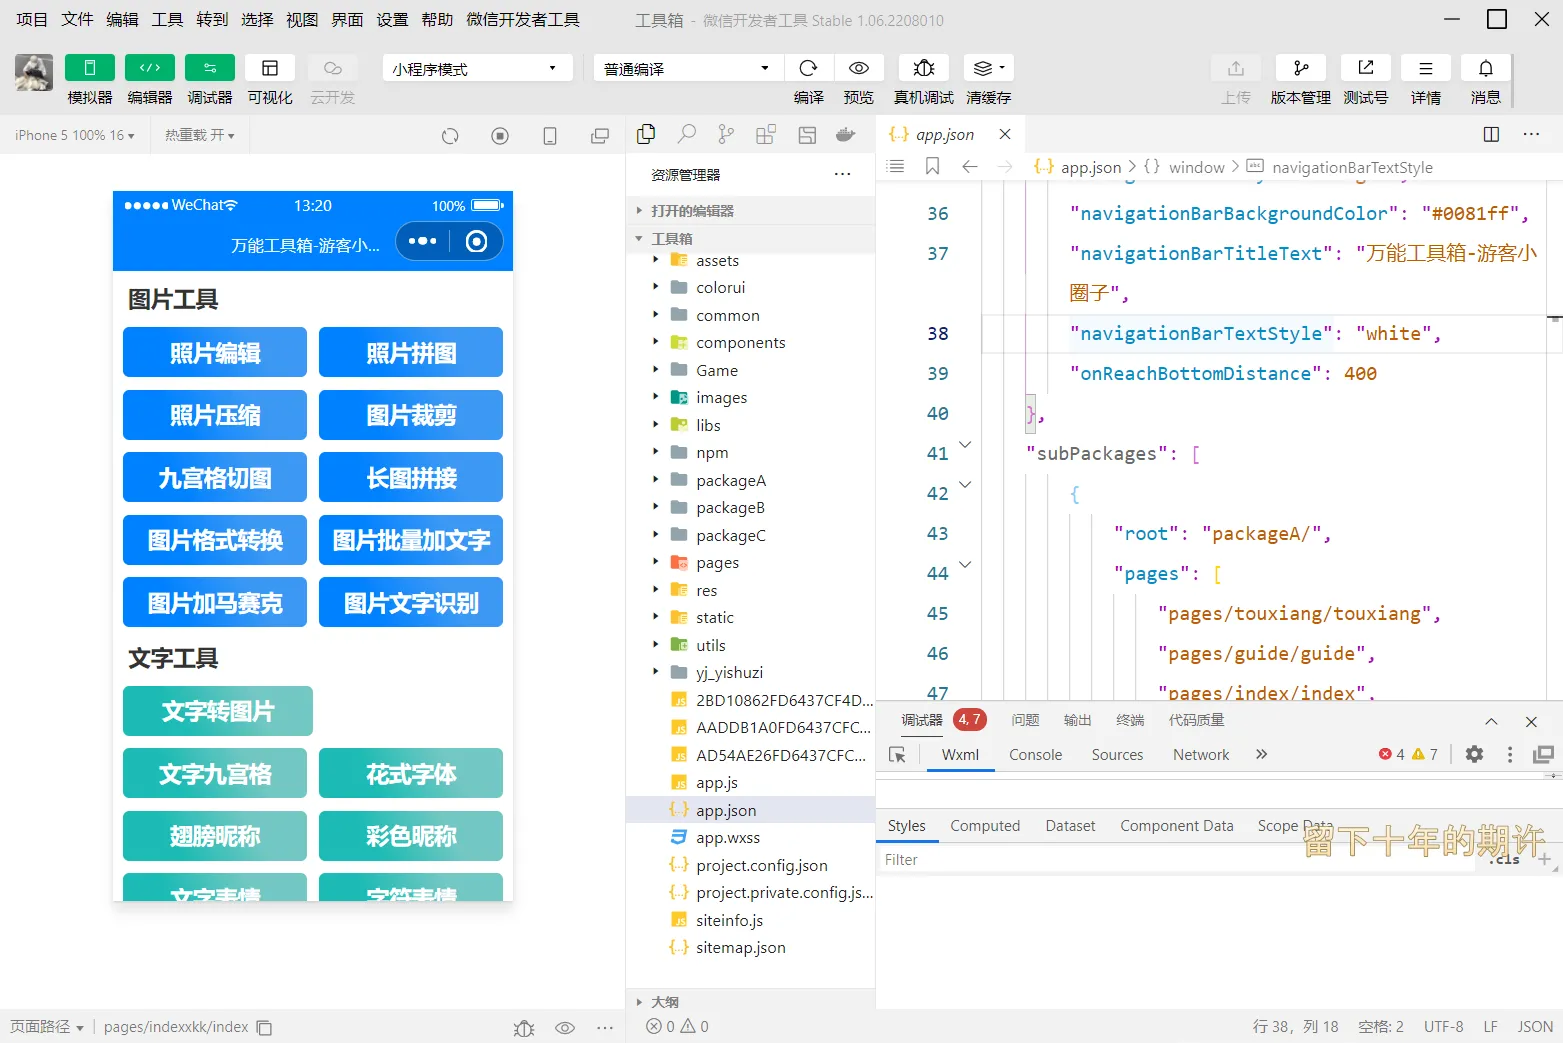
Task: Open the 工具 menu
Action: click(x=167, y=20)
